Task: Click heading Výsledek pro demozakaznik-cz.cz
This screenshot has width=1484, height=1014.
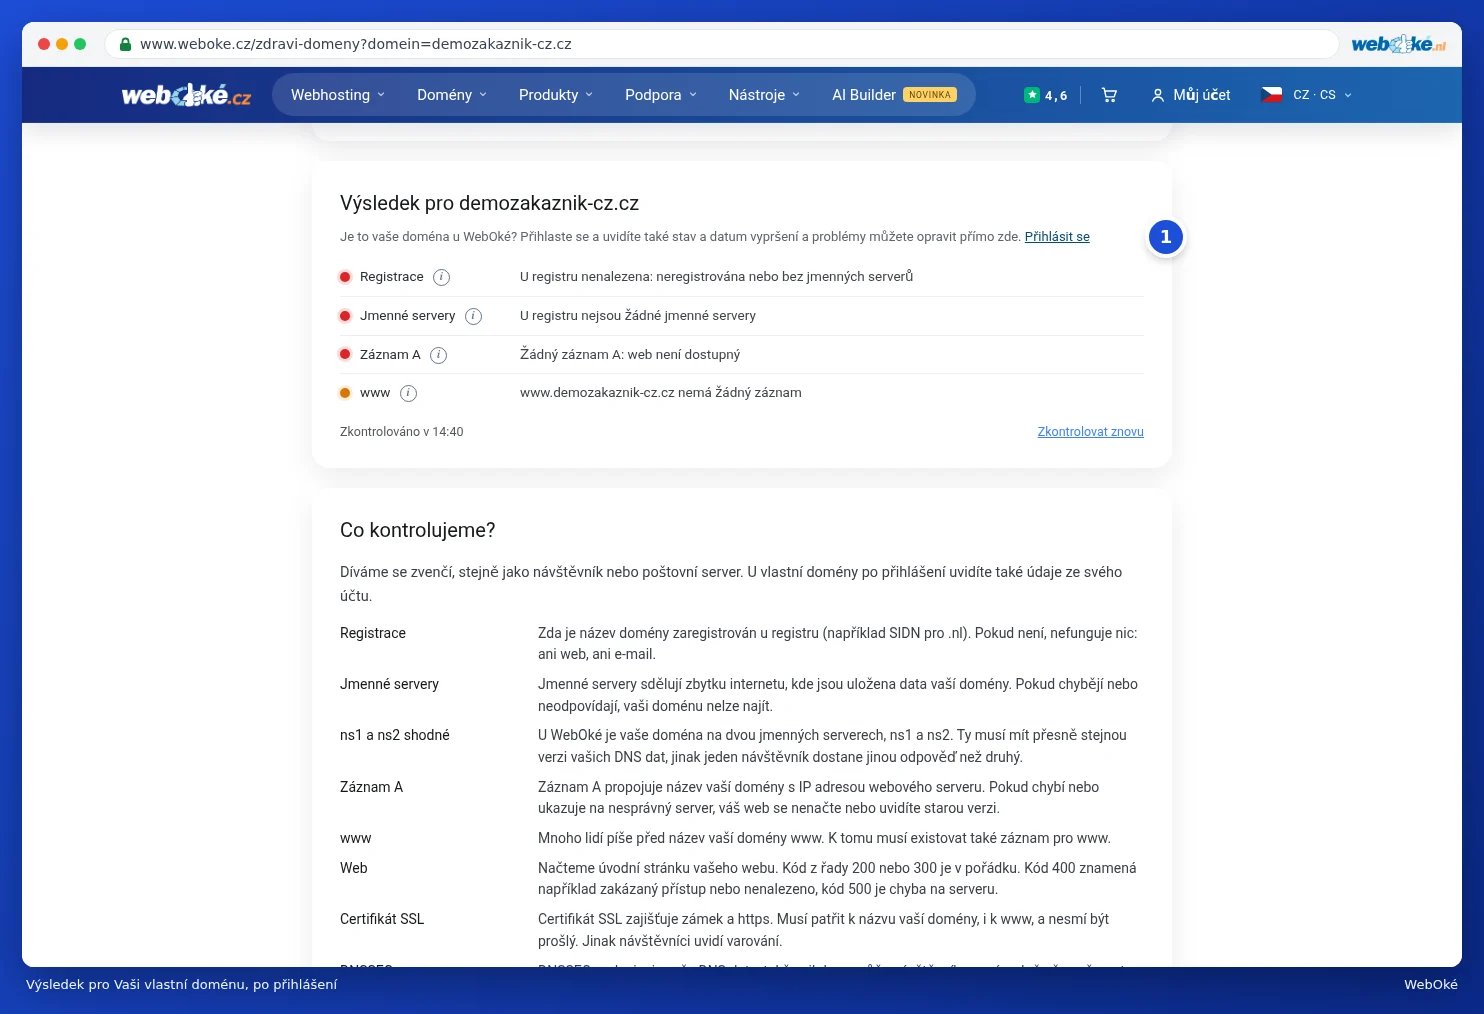Action: click(489, 203)
